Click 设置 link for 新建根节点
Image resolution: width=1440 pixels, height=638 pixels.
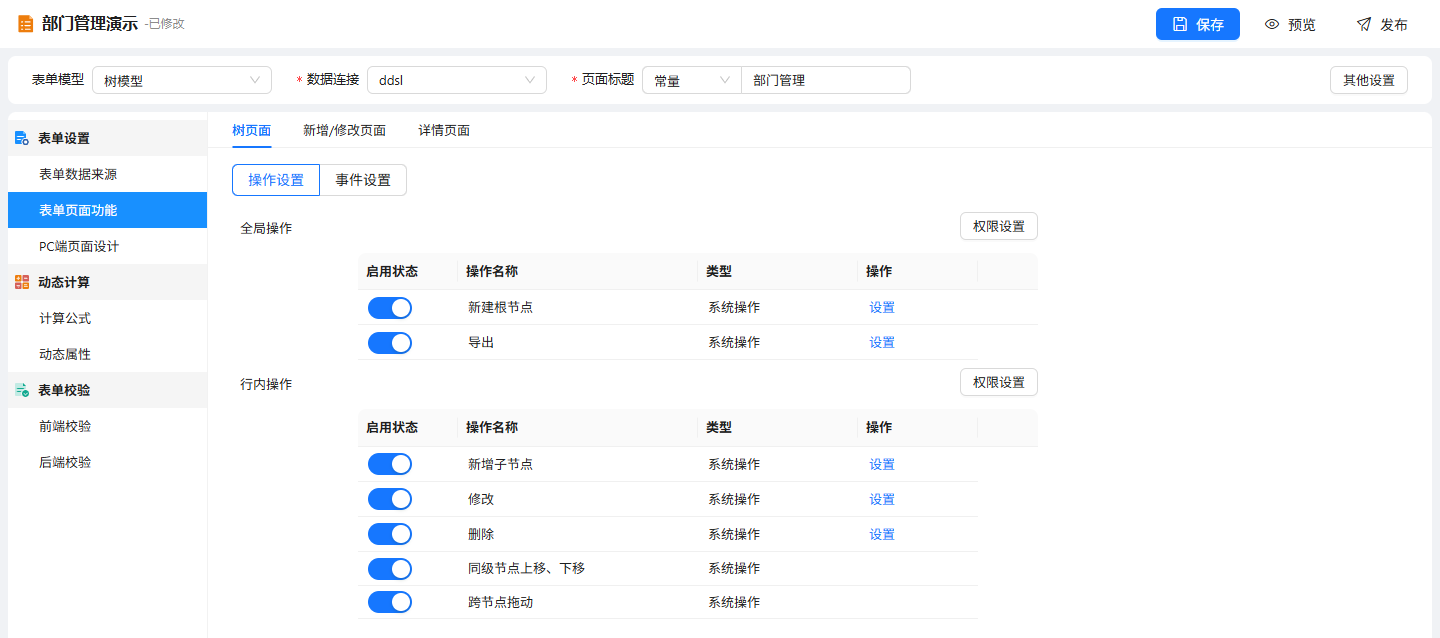coord(882,308)
